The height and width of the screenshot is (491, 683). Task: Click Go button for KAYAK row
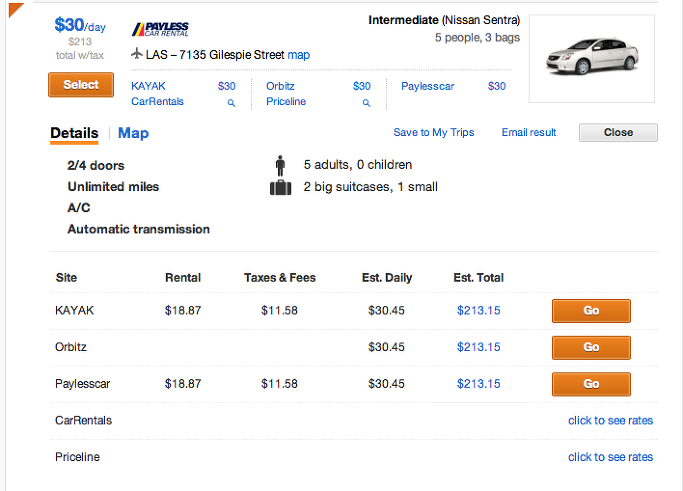591,311
